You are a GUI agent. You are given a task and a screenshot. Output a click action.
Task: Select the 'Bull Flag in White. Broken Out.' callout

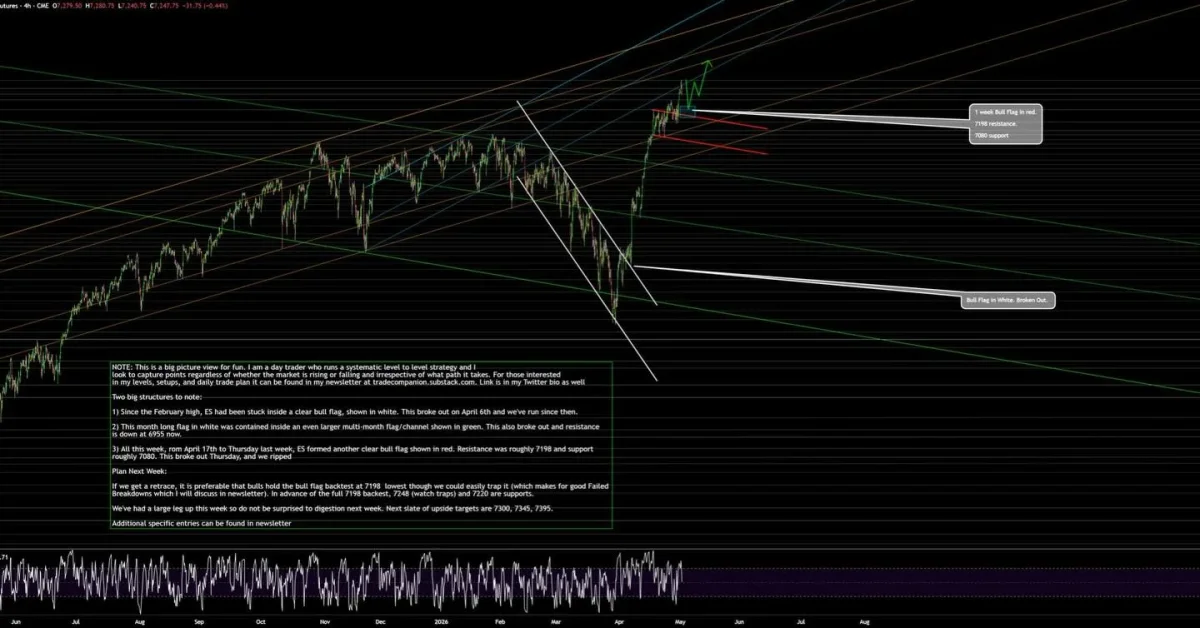click(x=1009, y=300)
